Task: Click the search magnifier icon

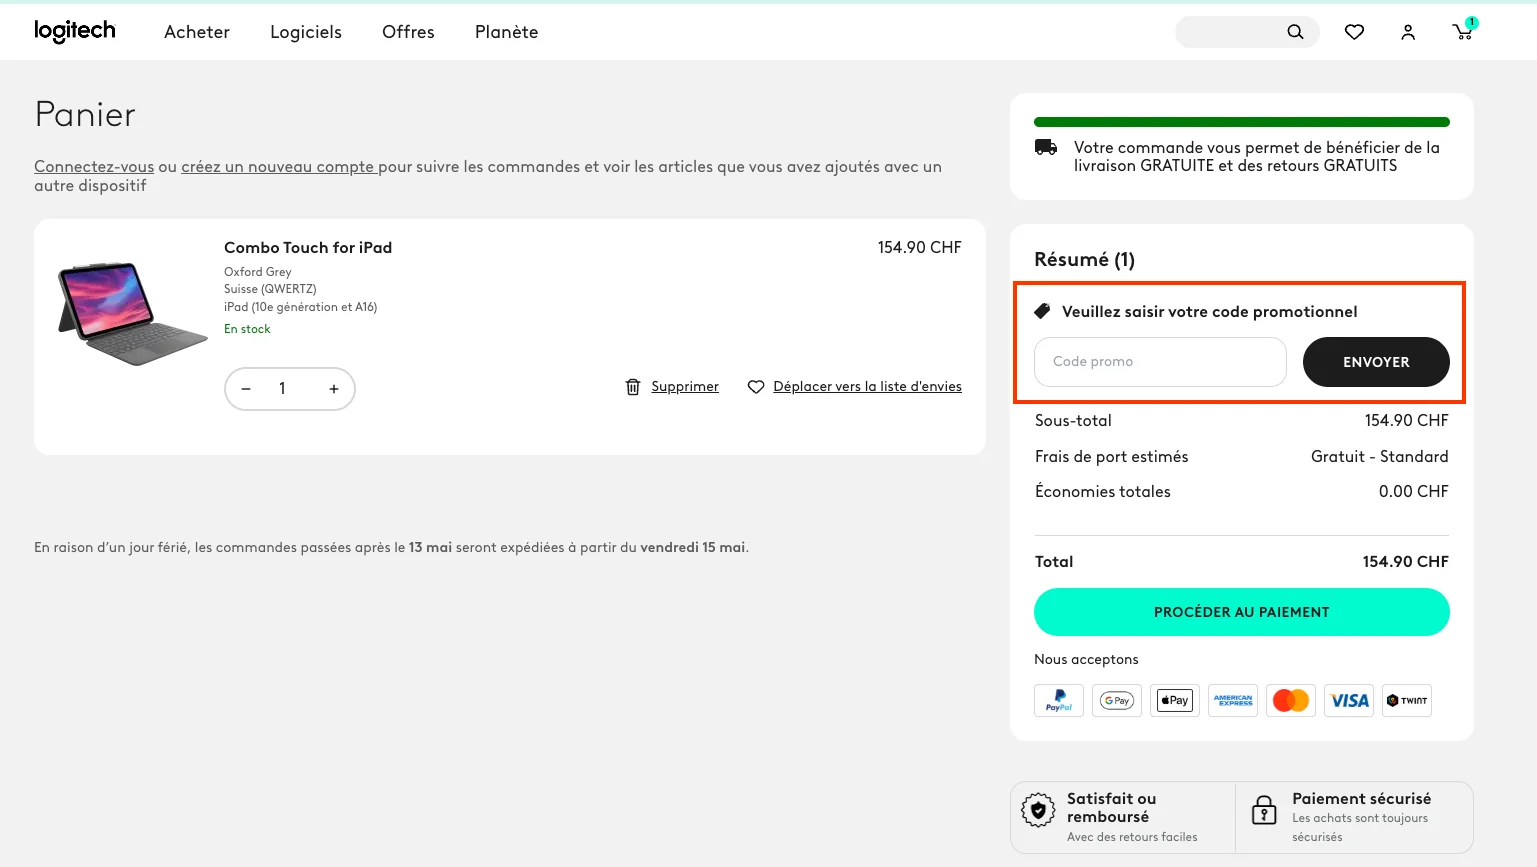Action: click(x=1295, y=32)
